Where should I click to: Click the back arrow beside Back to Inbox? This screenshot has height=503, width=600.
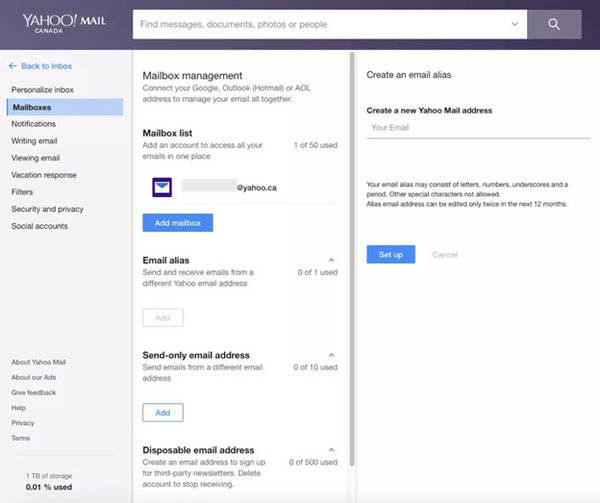click(x=13, y=66)
